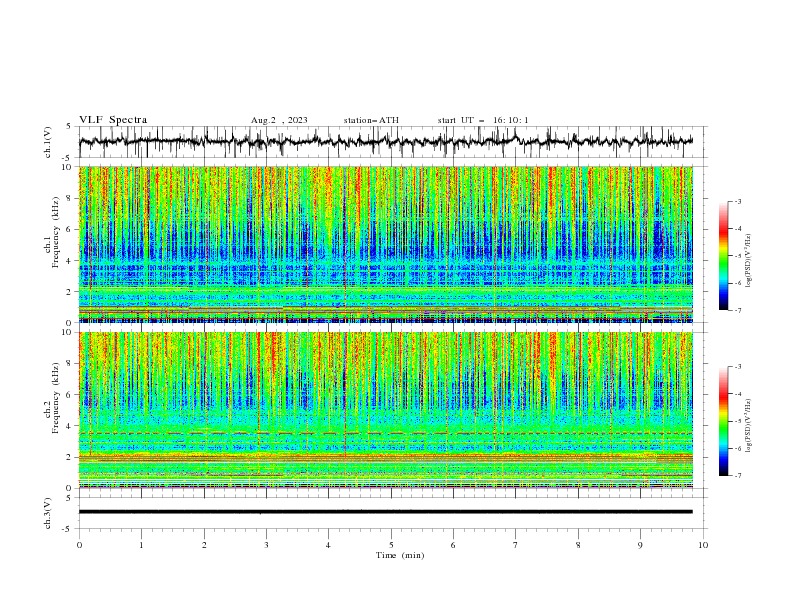This screenshot has width=792, height=612.
Task: Click the ch.1 PSD color scale bar
Action: [723, 256]
